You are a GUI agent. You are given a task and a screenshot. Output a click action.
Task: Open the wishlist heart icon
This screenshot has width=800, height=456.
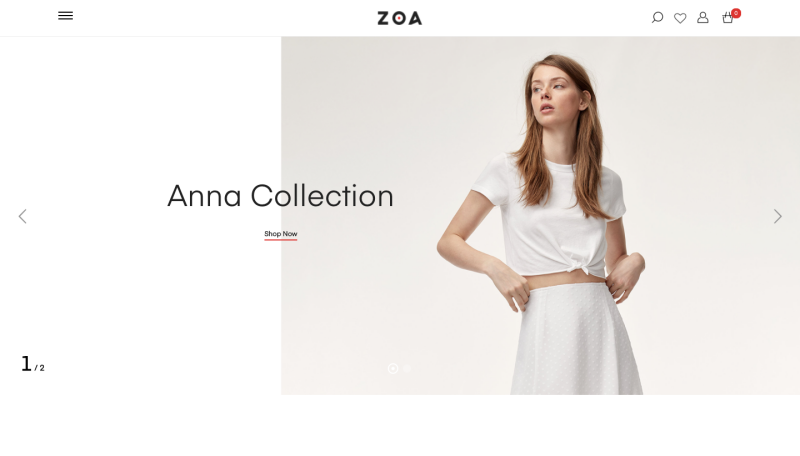(x=680, y=18)
